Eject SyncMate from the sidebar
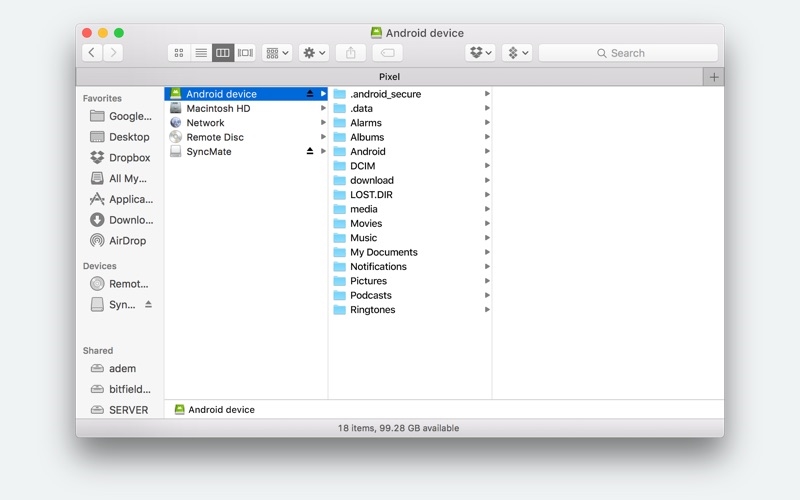800x500 pixels. point(148,304)
